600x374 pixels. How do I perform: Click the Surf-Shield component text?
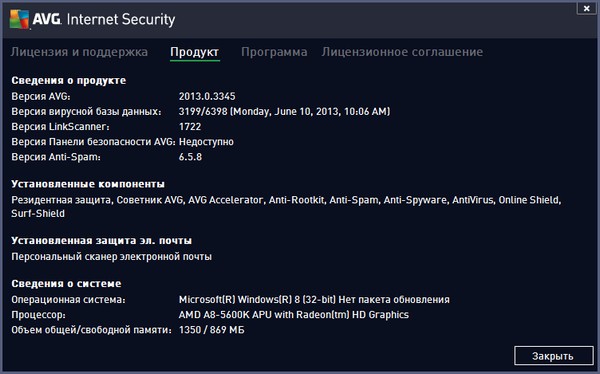(x=38, y=214)
